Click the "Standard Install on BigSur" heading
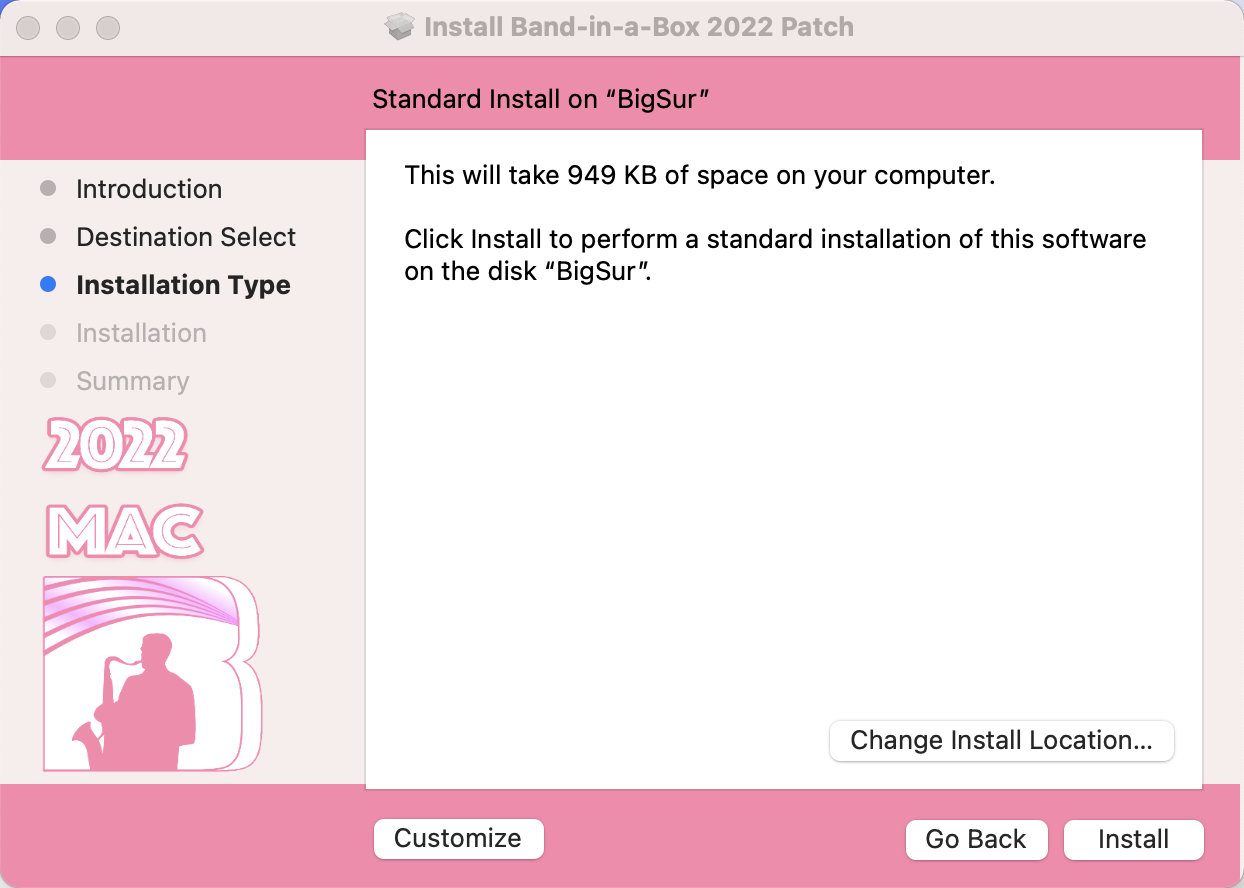Screen dimensions: 1244x888 (x=541, y=99)
